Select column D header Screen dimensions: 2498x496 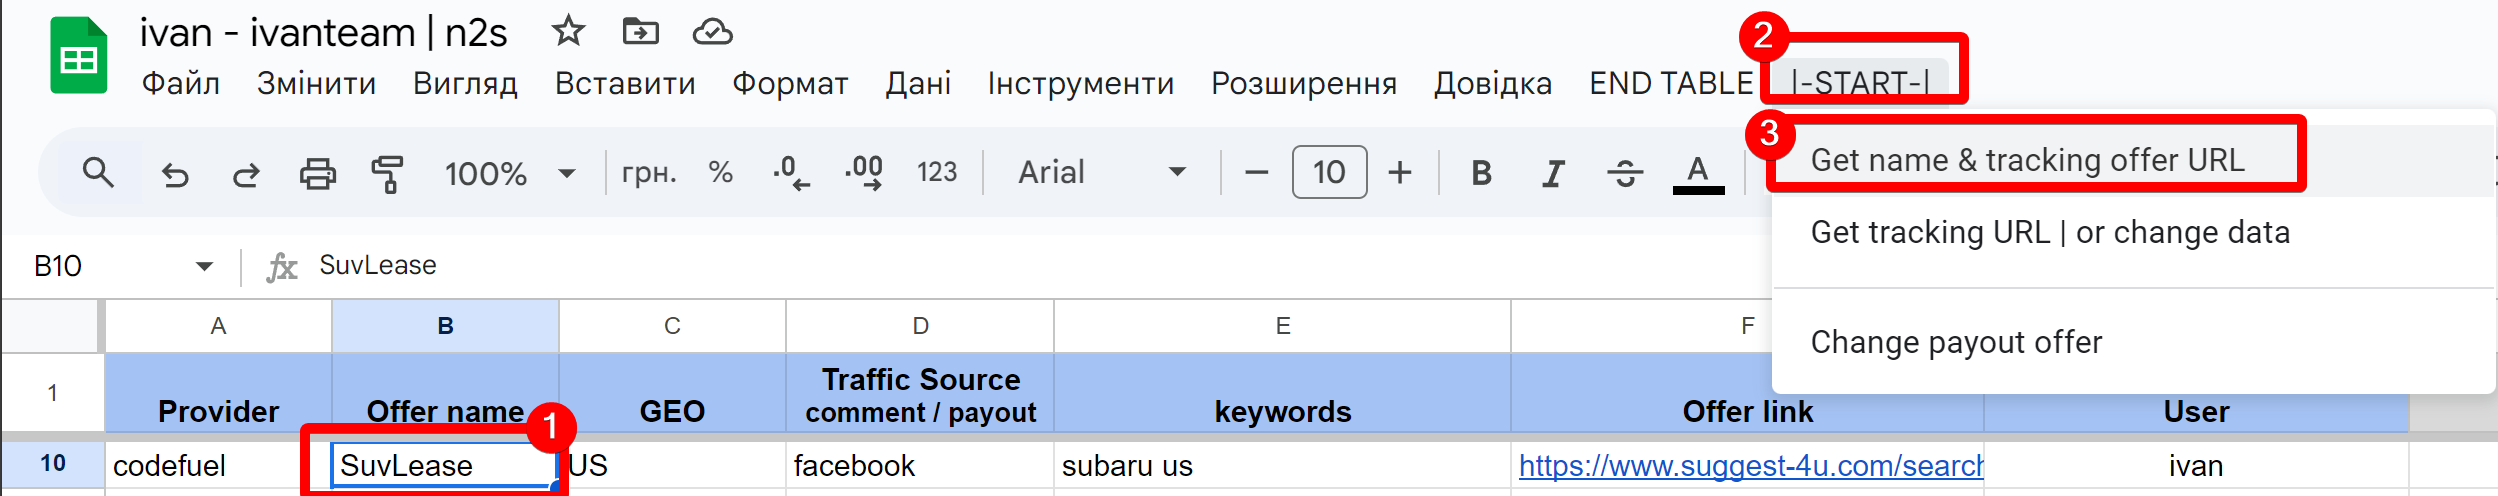point(920,326)
